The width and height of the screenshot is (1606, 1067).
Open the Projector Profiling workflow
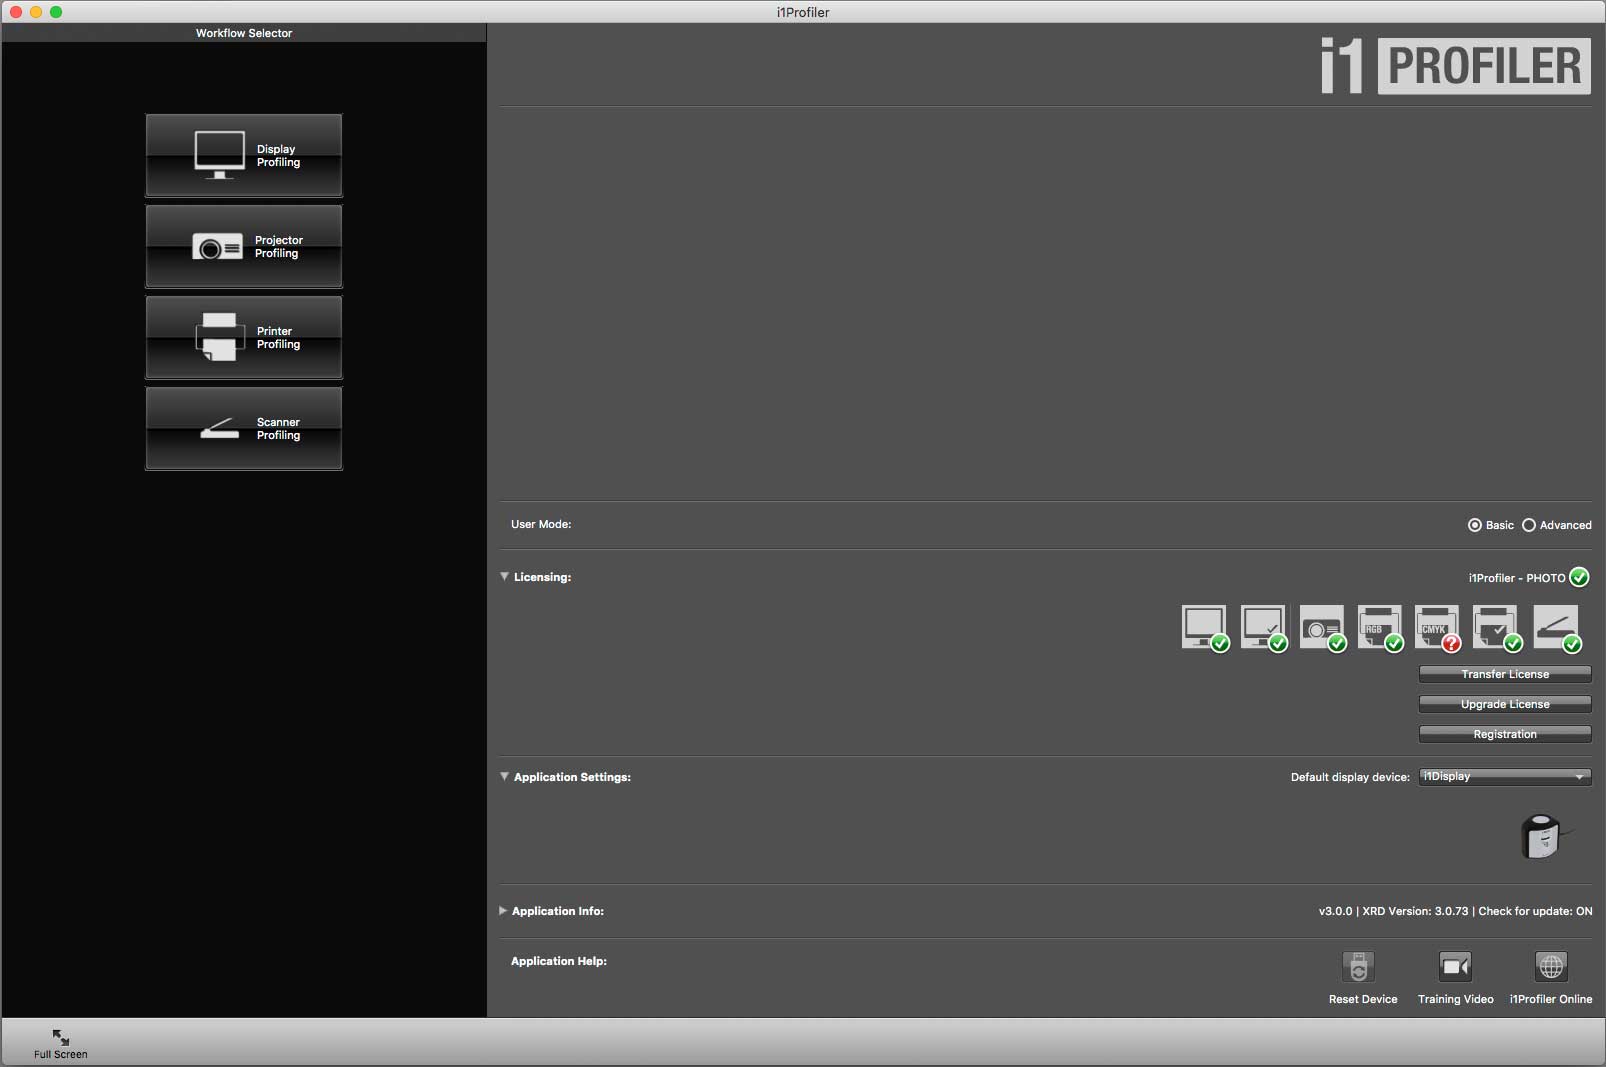tap(244, 246)
